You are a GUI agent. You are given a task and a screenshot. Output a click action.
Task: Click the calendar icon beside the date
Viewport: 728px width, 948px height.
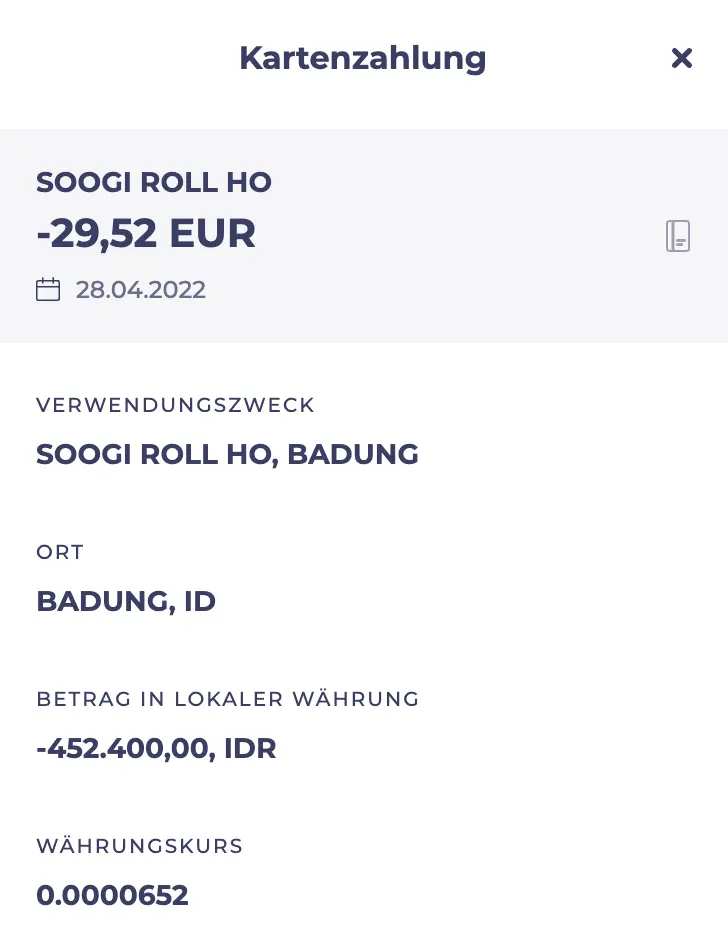coord(48,290)
